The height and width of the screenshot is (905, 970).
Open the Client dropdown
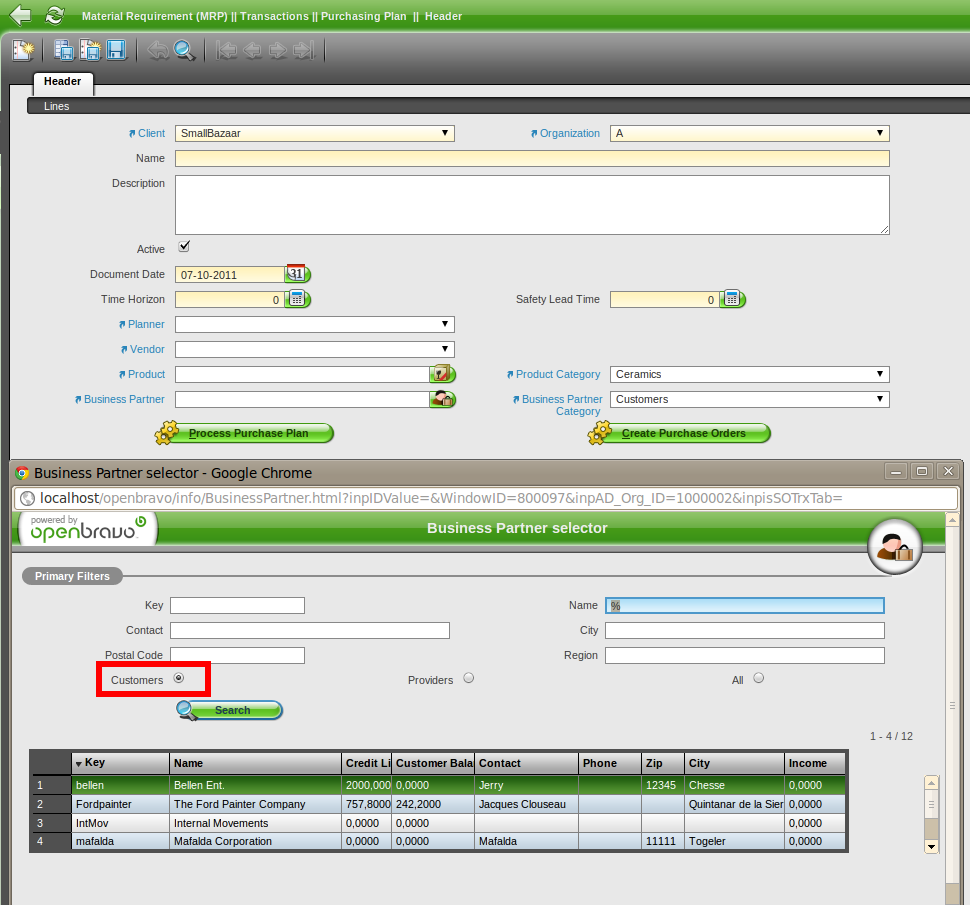pos(315,134)
